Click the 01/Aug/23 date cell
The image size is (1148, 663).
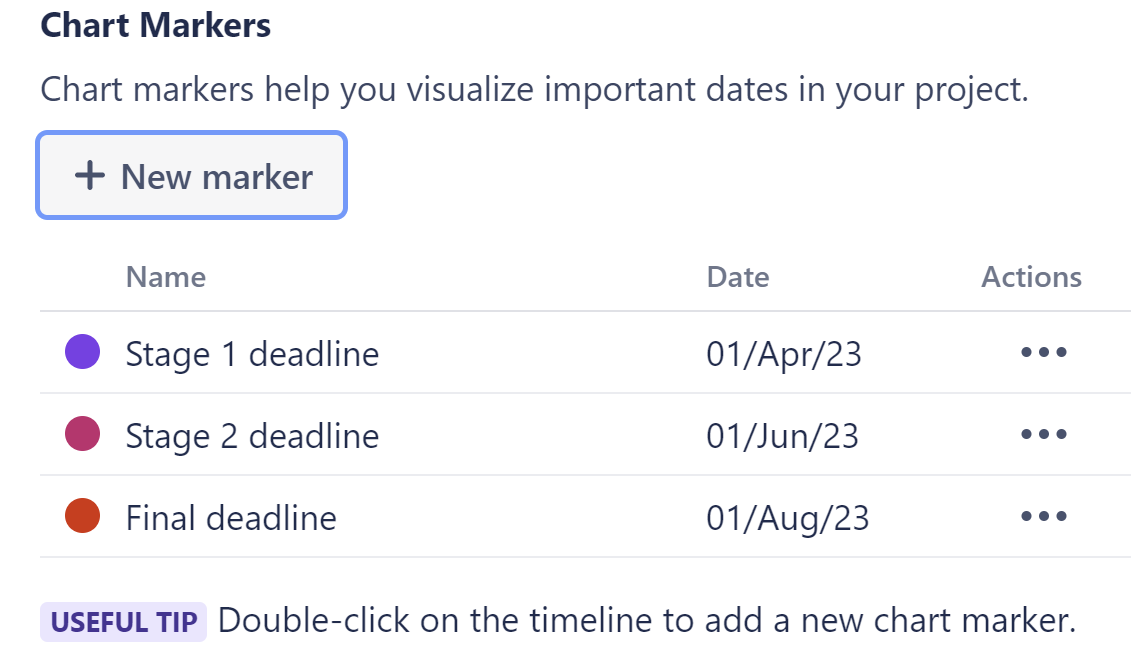[x=788, y=518]
